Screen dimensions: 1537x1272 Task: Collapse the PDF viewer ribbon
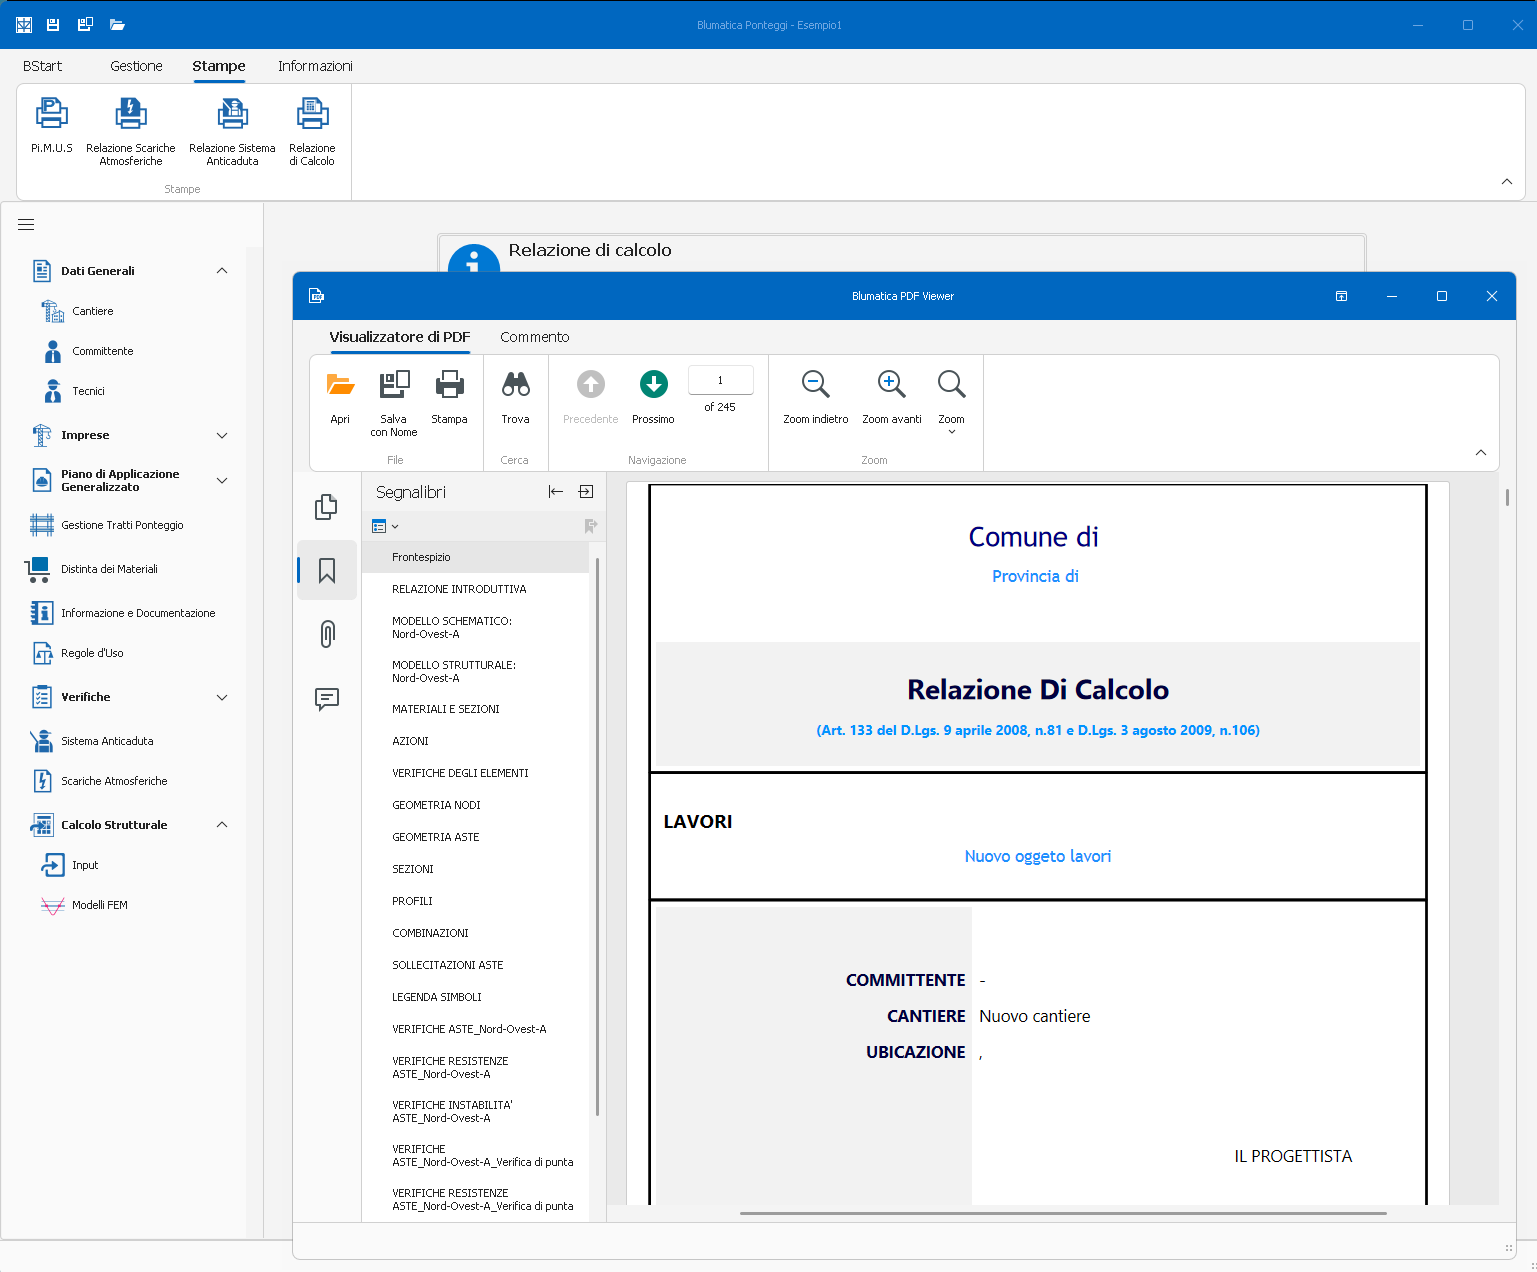[1480, 453]
